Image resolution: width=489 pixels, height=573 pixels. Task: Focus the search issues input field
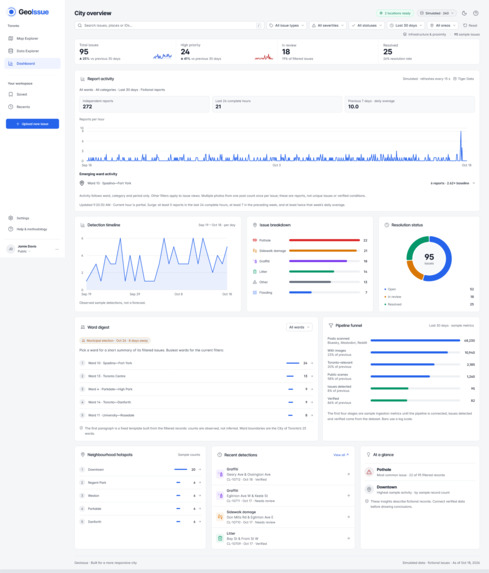point(169,26)
